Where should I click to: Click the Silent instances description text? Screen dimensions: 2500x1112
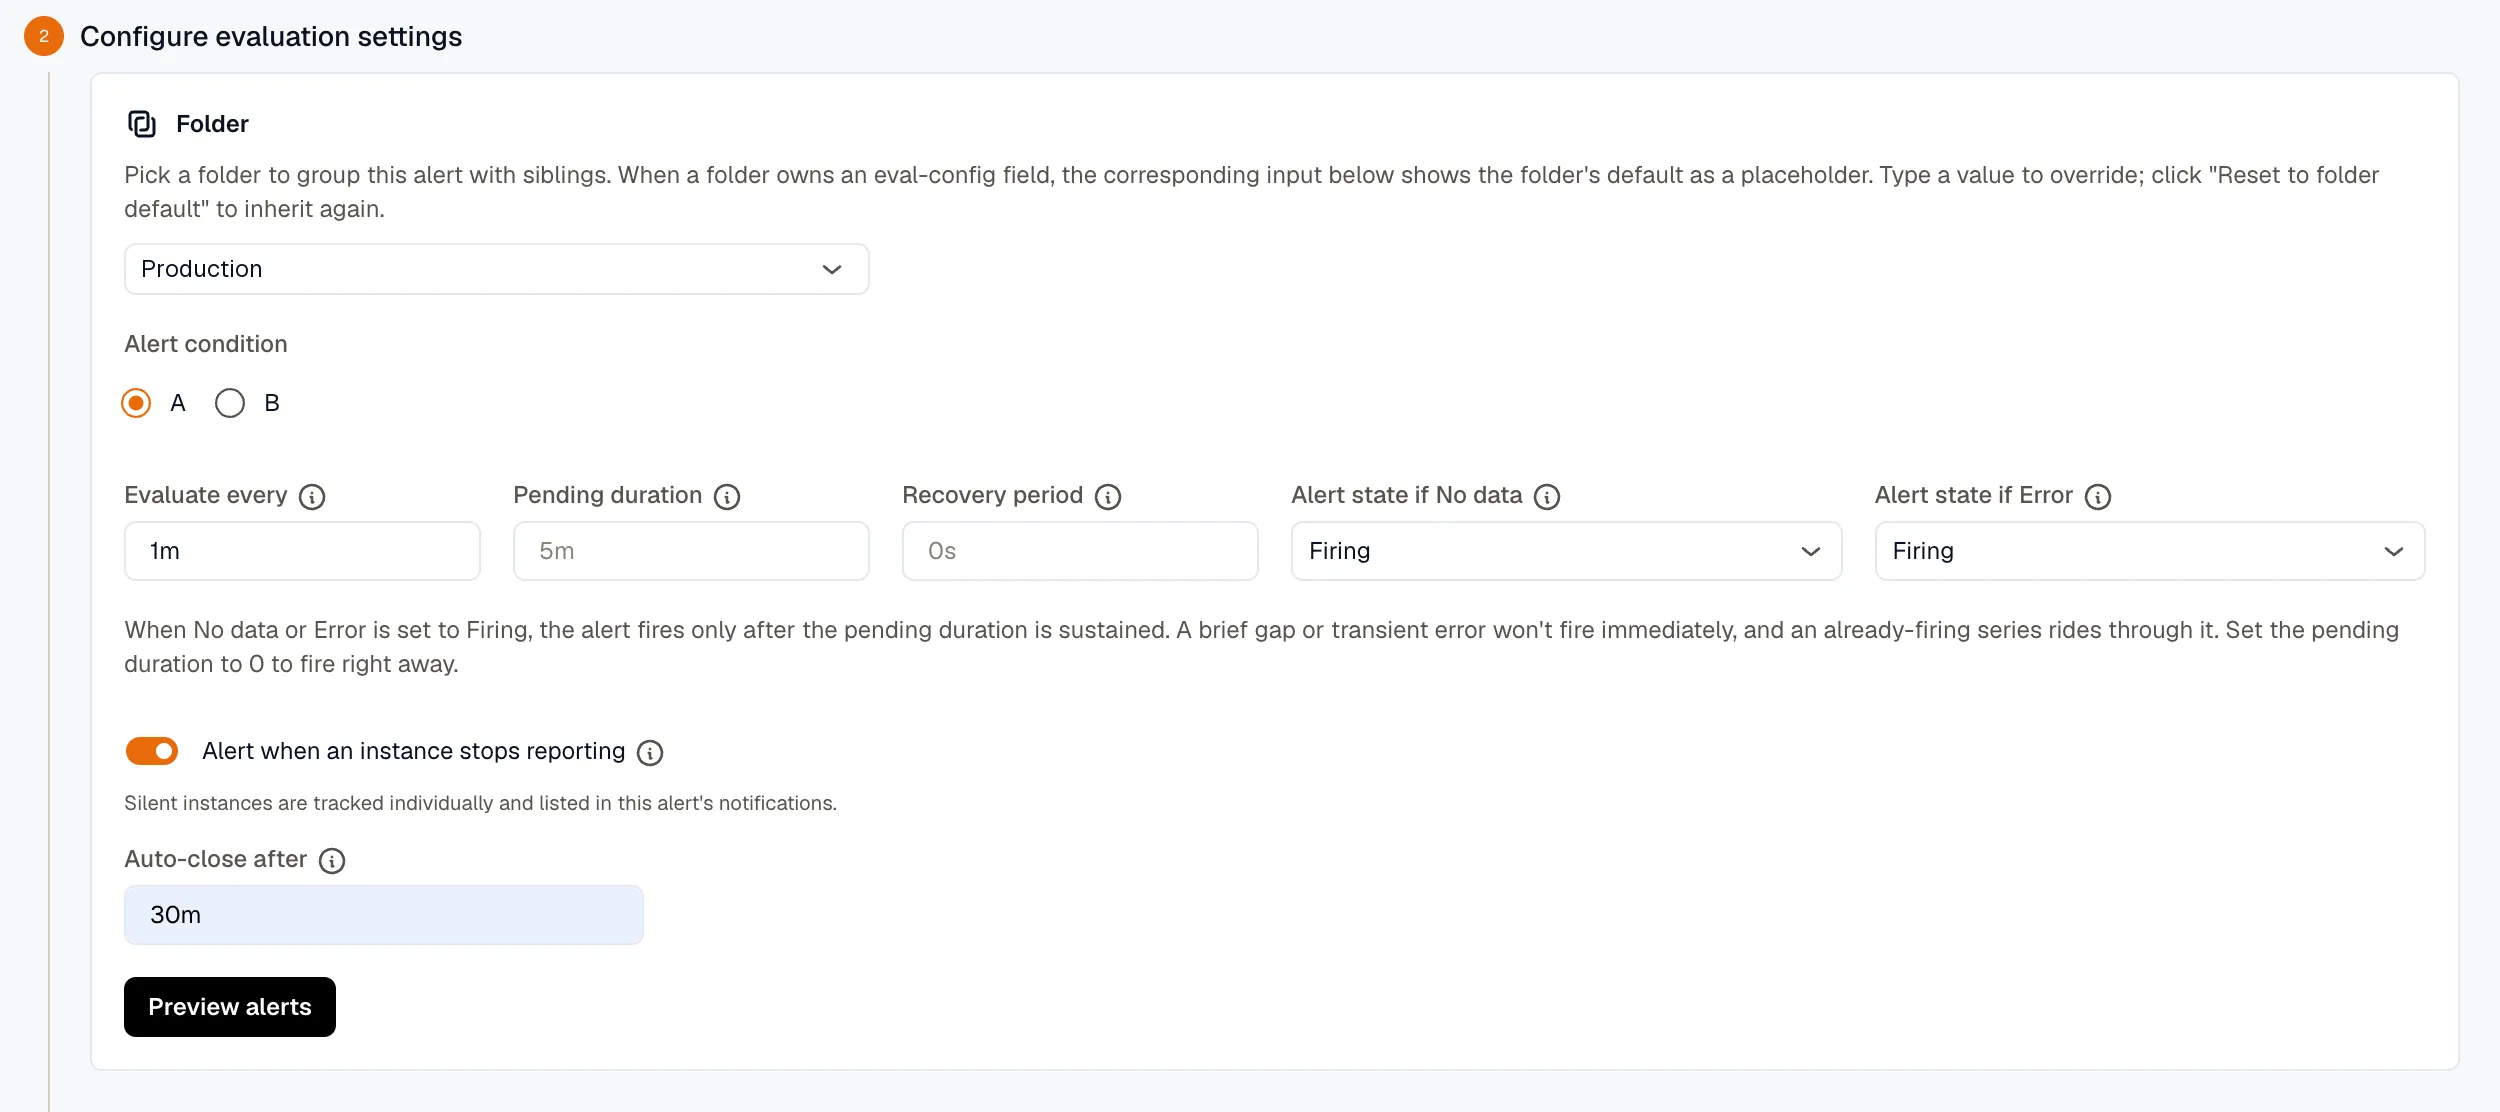pos(480,803)
